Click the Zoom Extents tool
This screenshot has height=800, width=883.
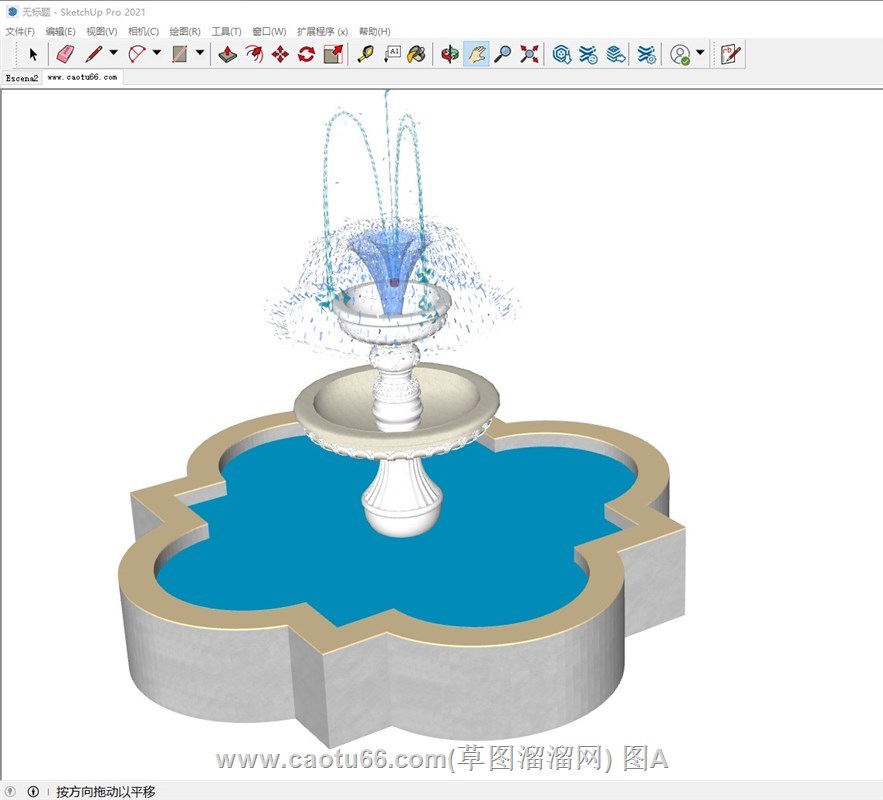tap(529, 54)
